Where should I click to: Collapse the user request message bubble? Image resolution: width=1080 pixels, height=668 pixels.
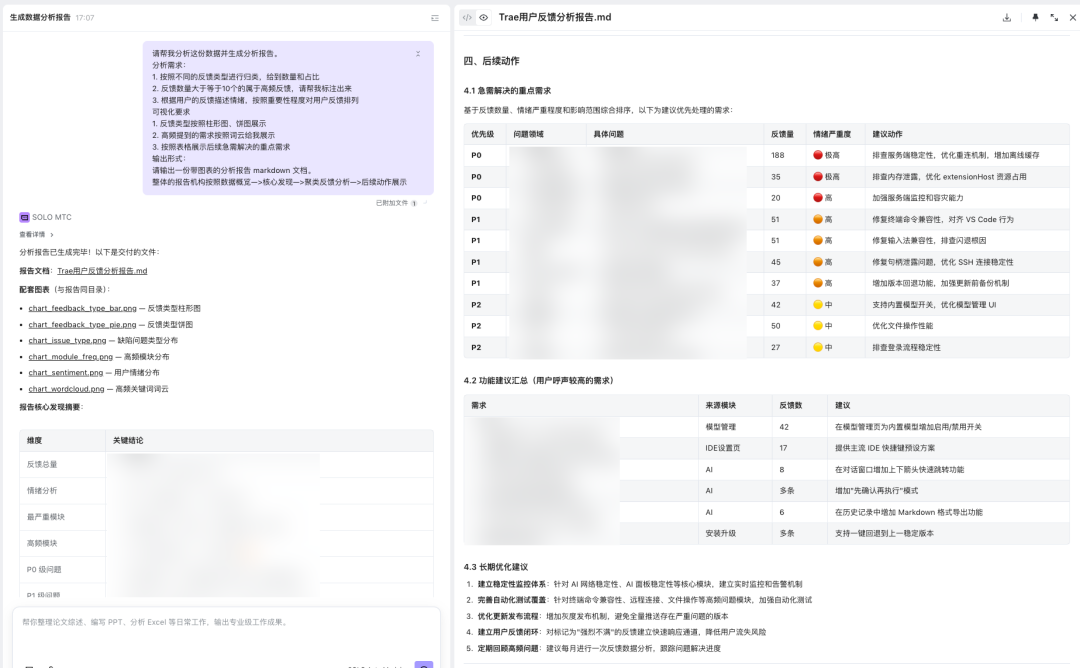pyautogui.click(x=417, y=55)
